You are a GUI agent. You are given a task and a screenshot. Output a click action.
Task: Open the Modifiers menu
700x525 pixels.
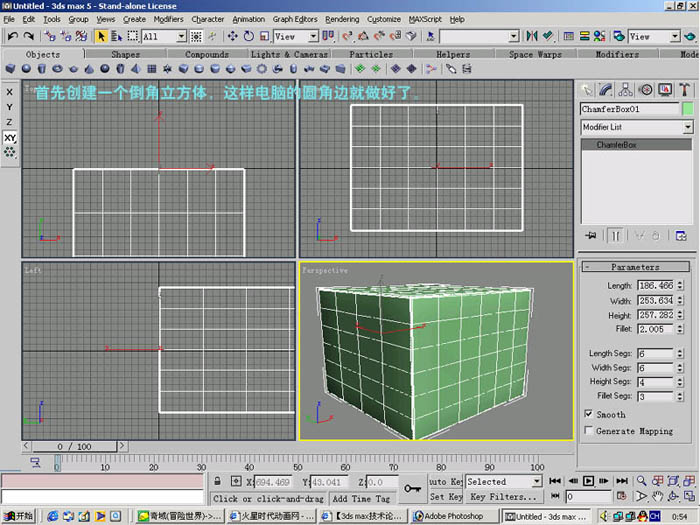[168, 19]
